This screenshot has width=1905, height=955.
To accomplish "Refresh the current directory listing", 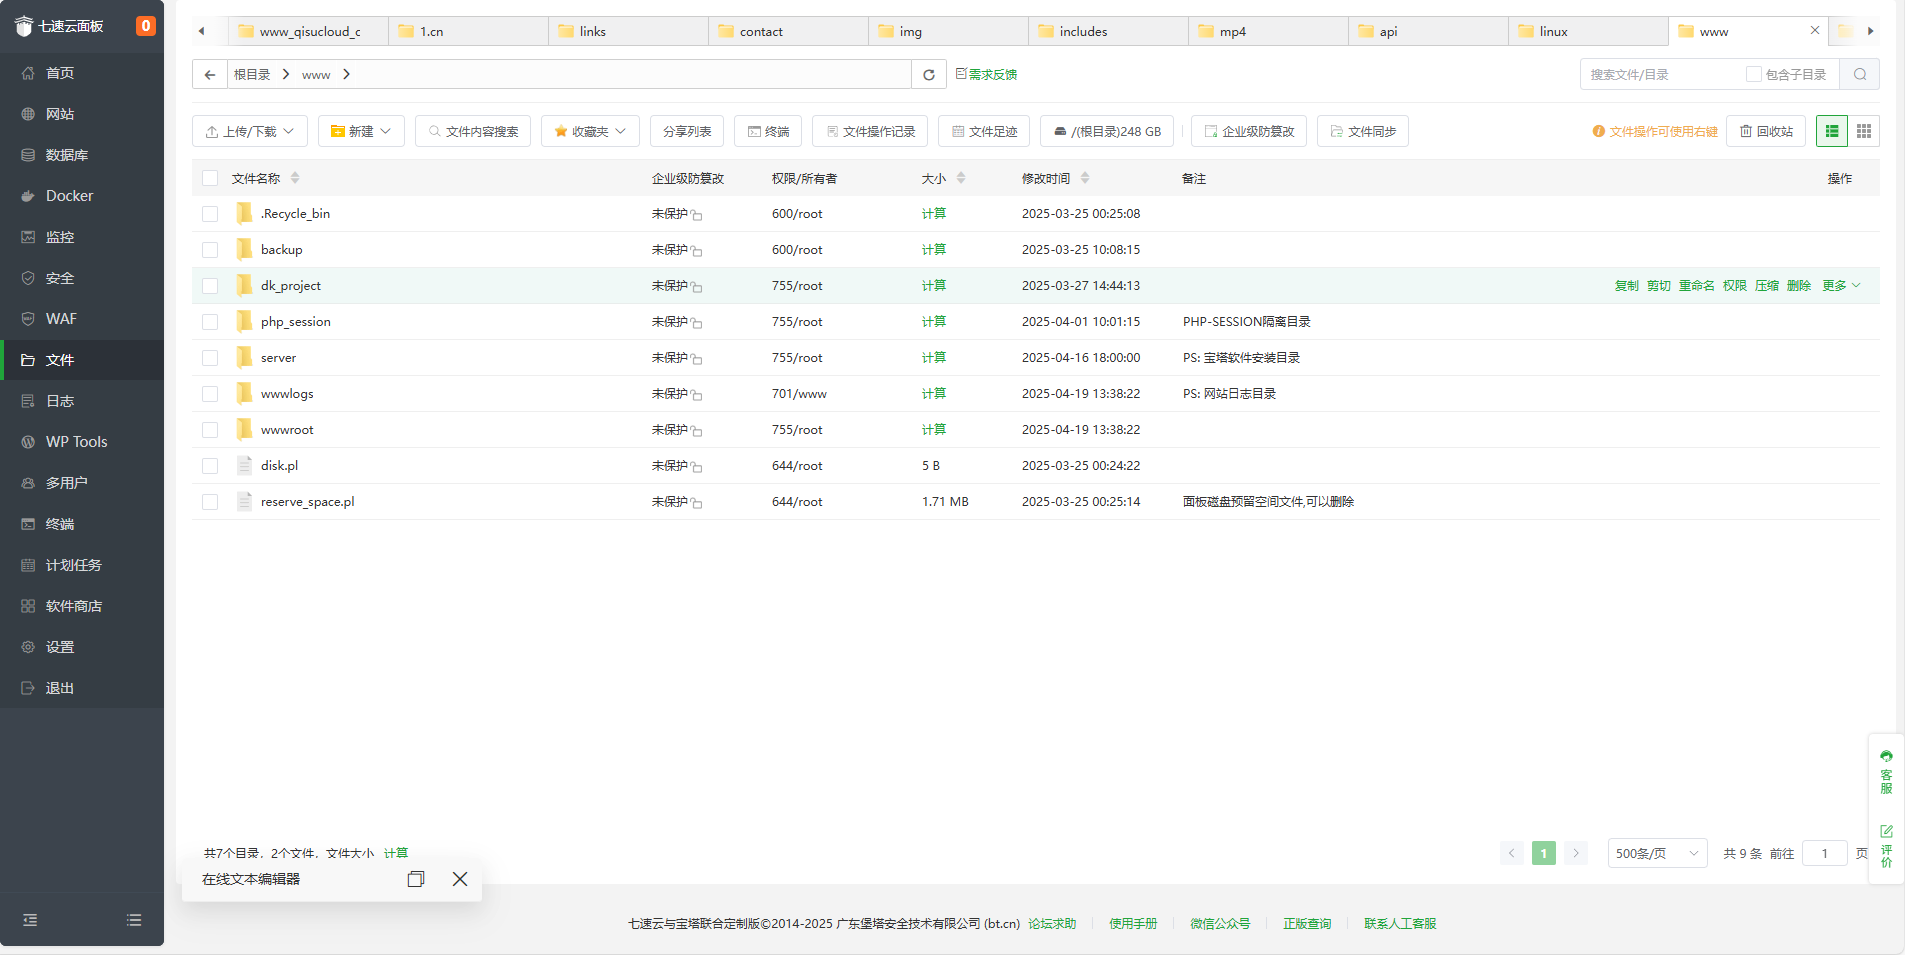I will tap(929, 74).
